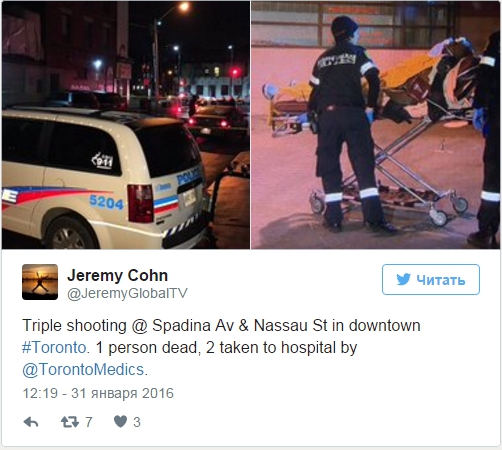Click the Twitter bird icon in follow button
This screenshot has height=450, width=502.
click(404, 280)
